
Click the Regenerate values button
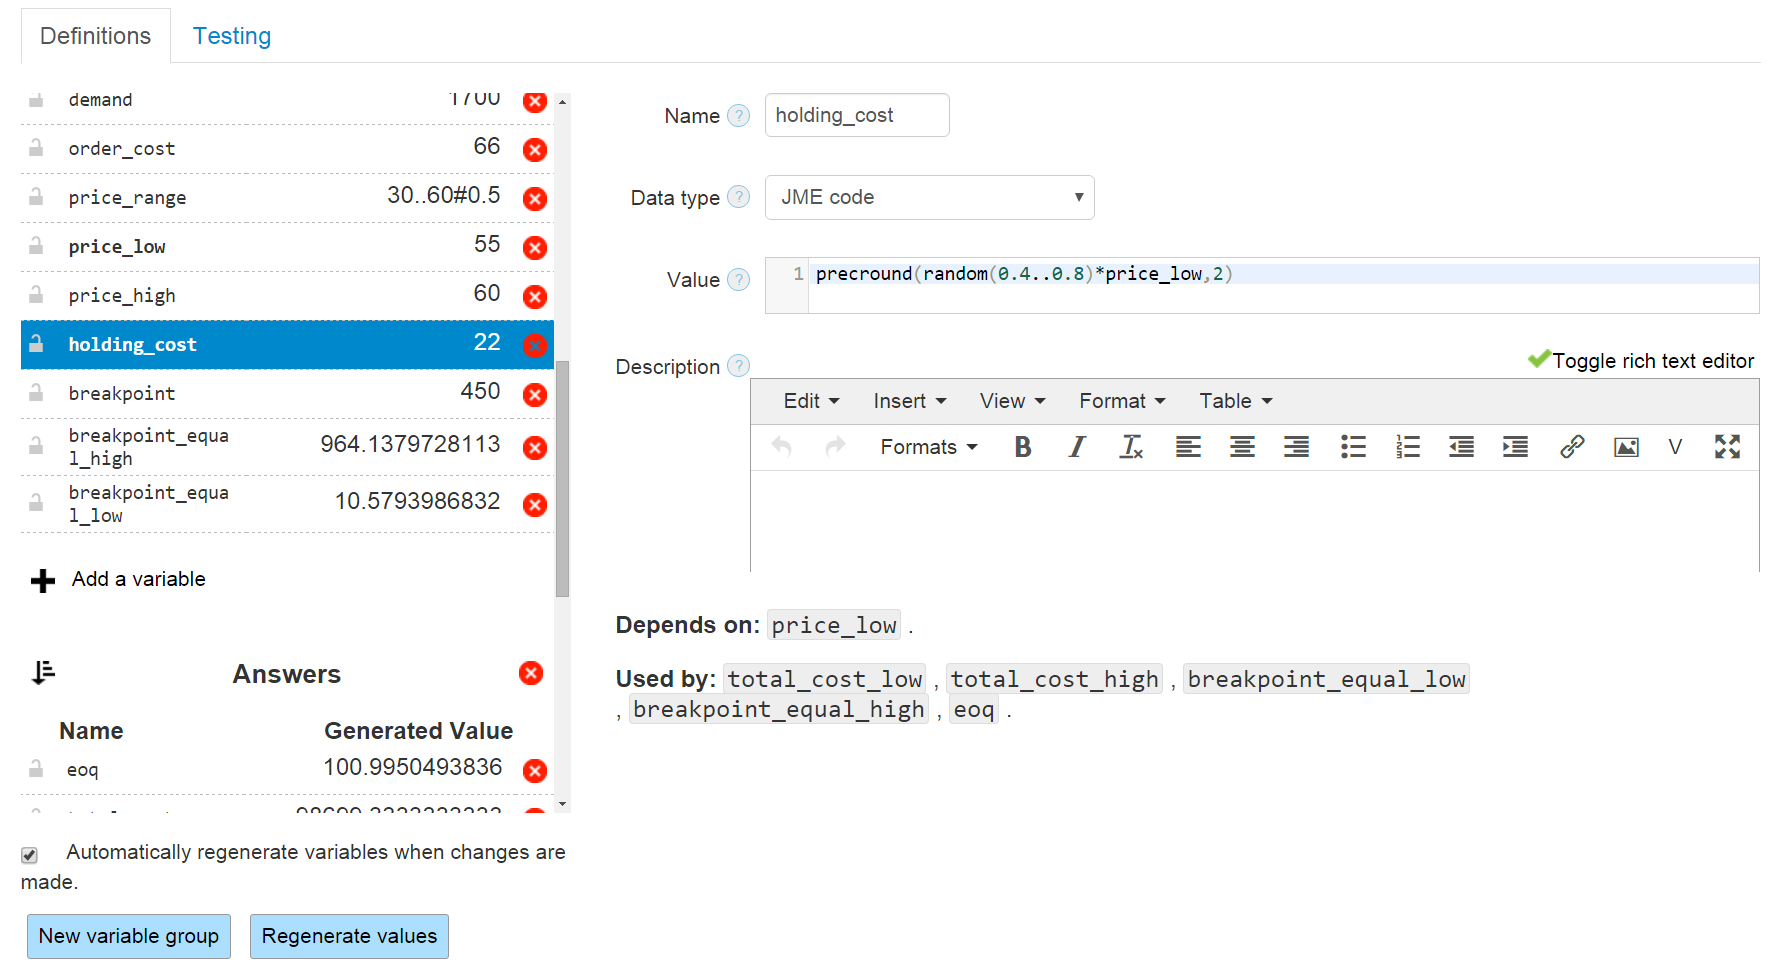[349, 936]
